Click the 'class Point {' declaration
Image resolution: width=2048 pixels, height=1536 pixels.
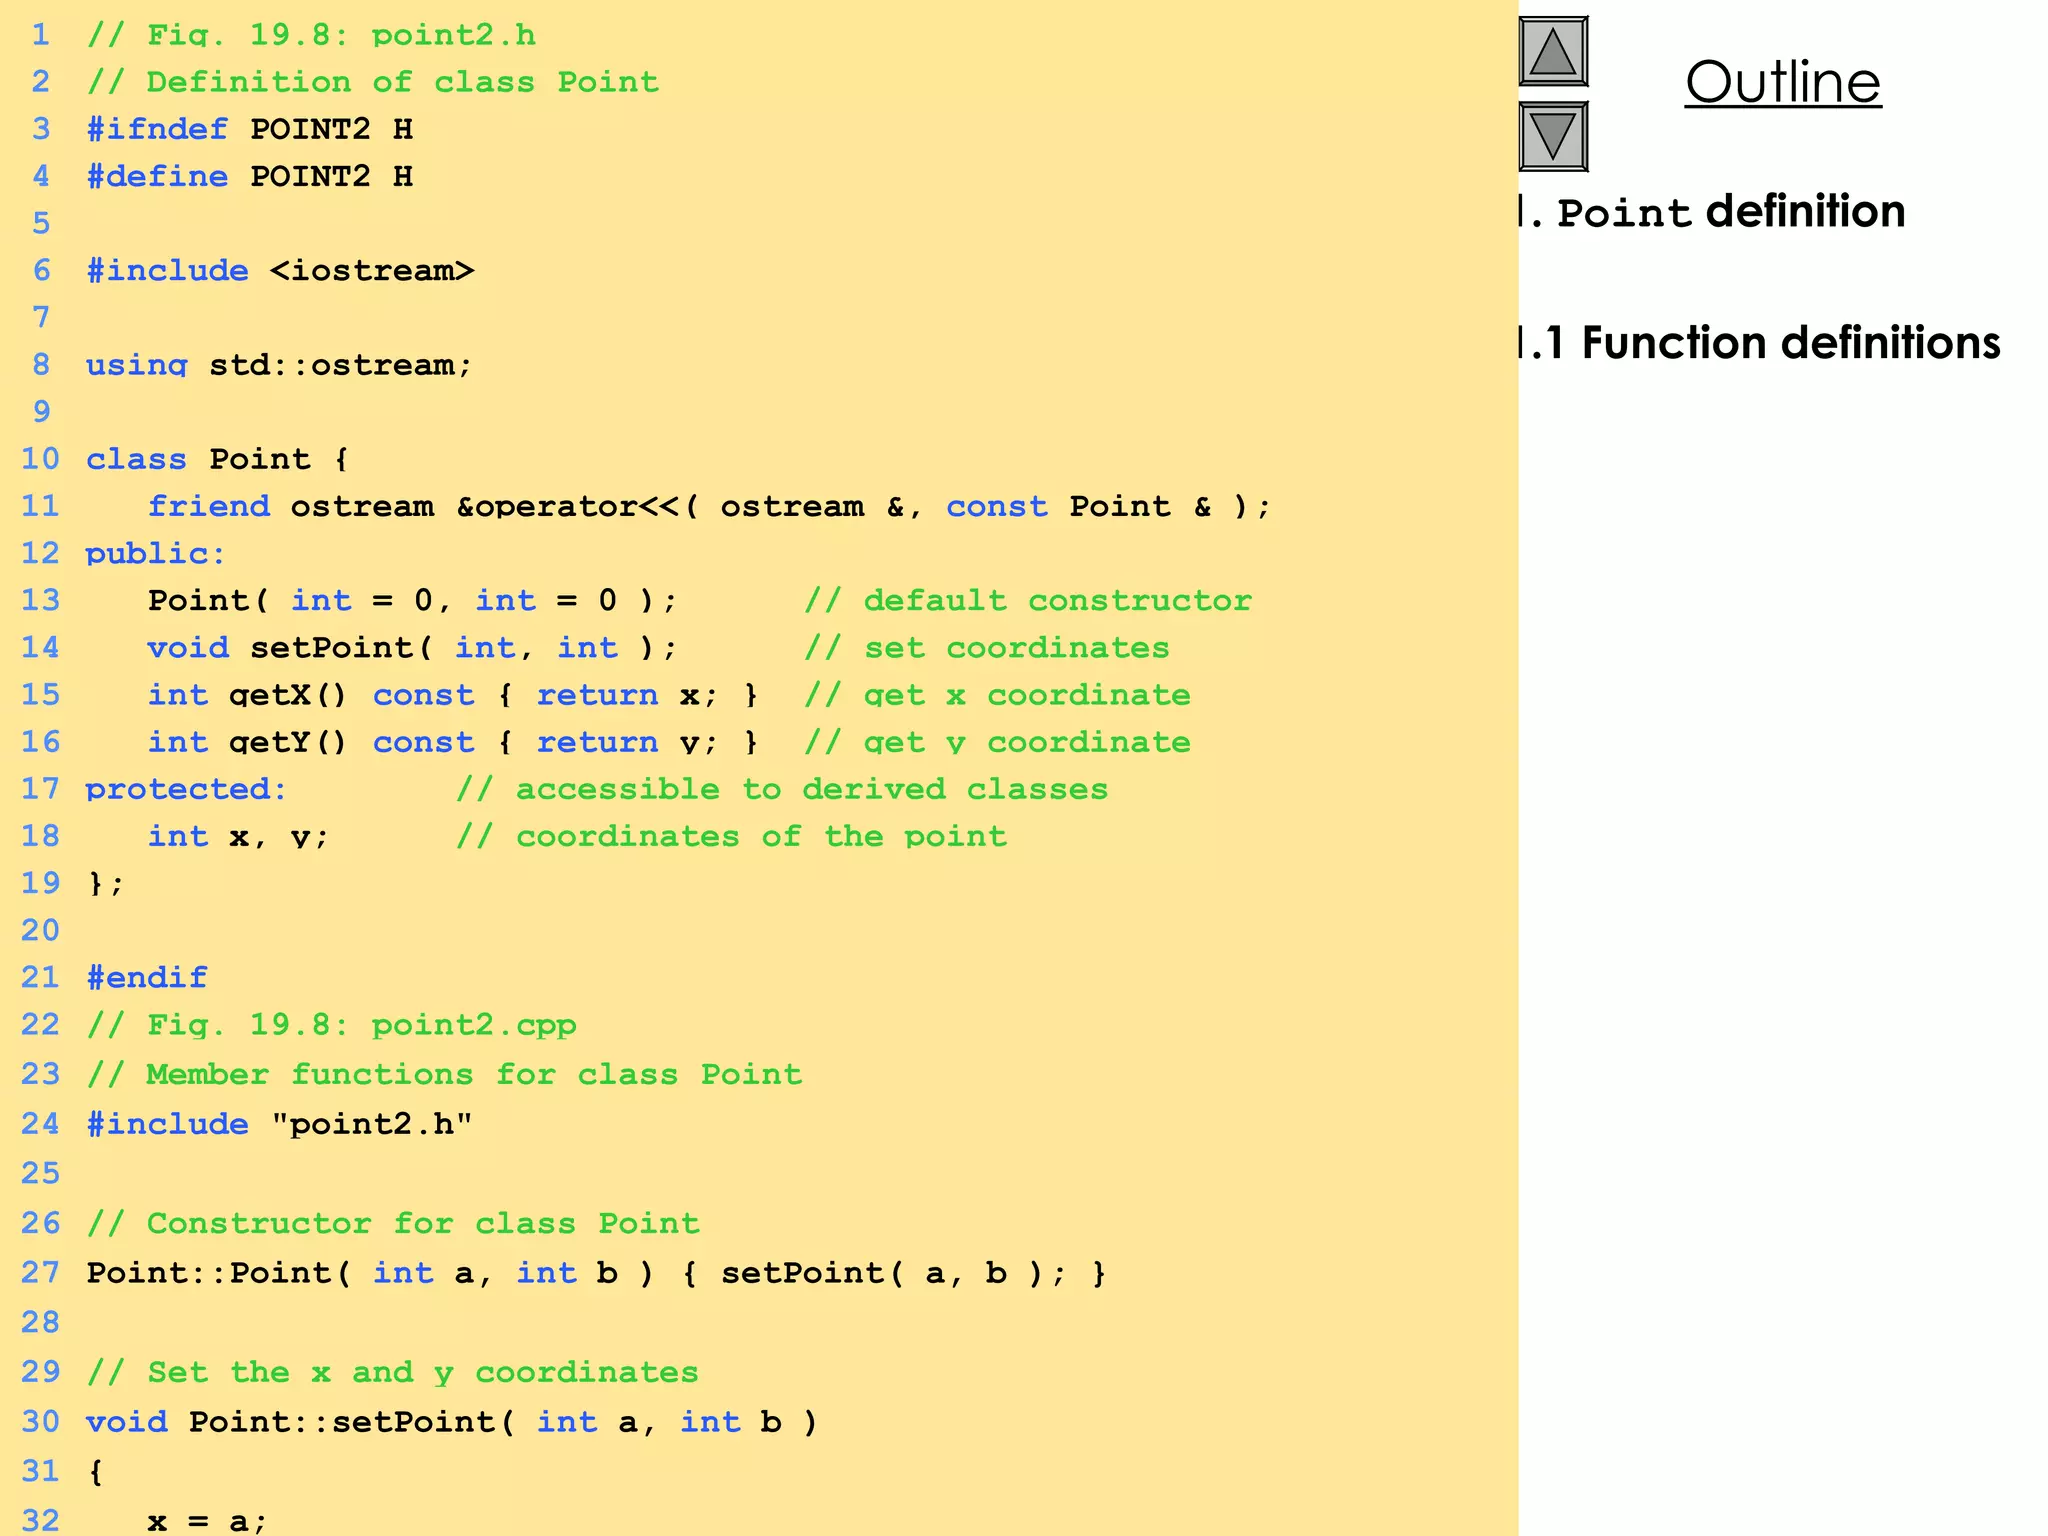click(x=217, y=459)
